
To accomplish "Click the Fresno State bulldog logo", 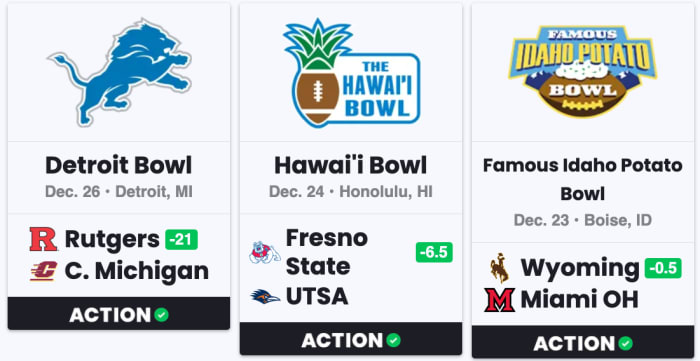I will pos(265,253).
